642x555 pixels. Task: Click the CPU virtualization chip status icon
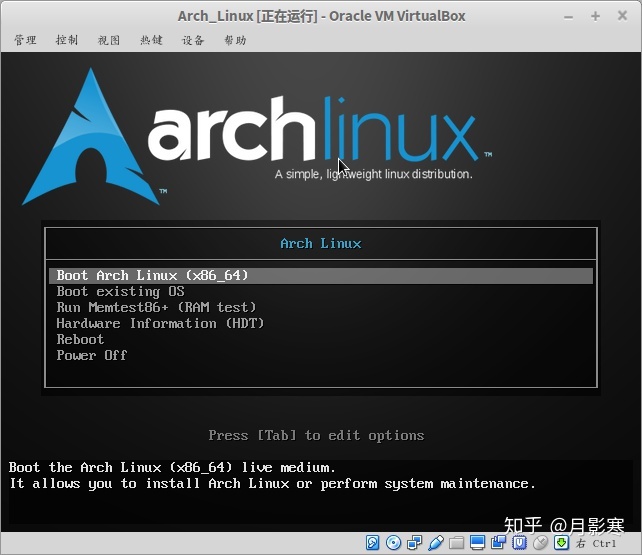[519, 543]
